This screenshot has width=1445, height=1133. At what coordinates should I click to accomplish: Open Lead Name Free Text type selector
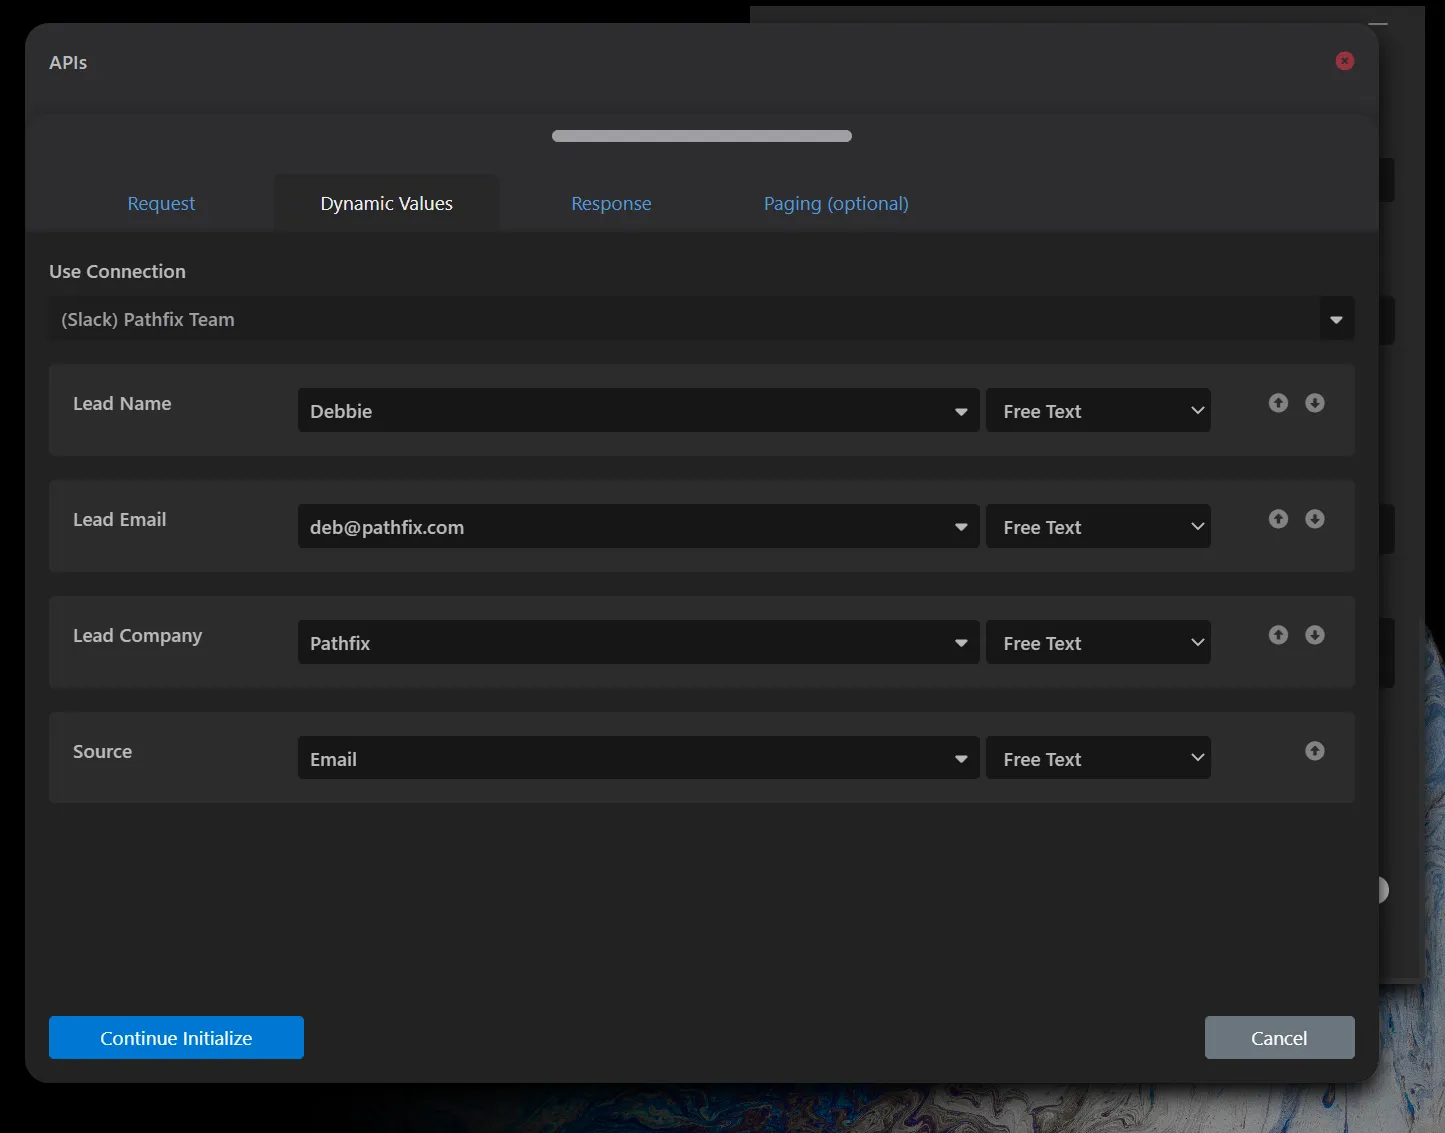coord(1098,411)
